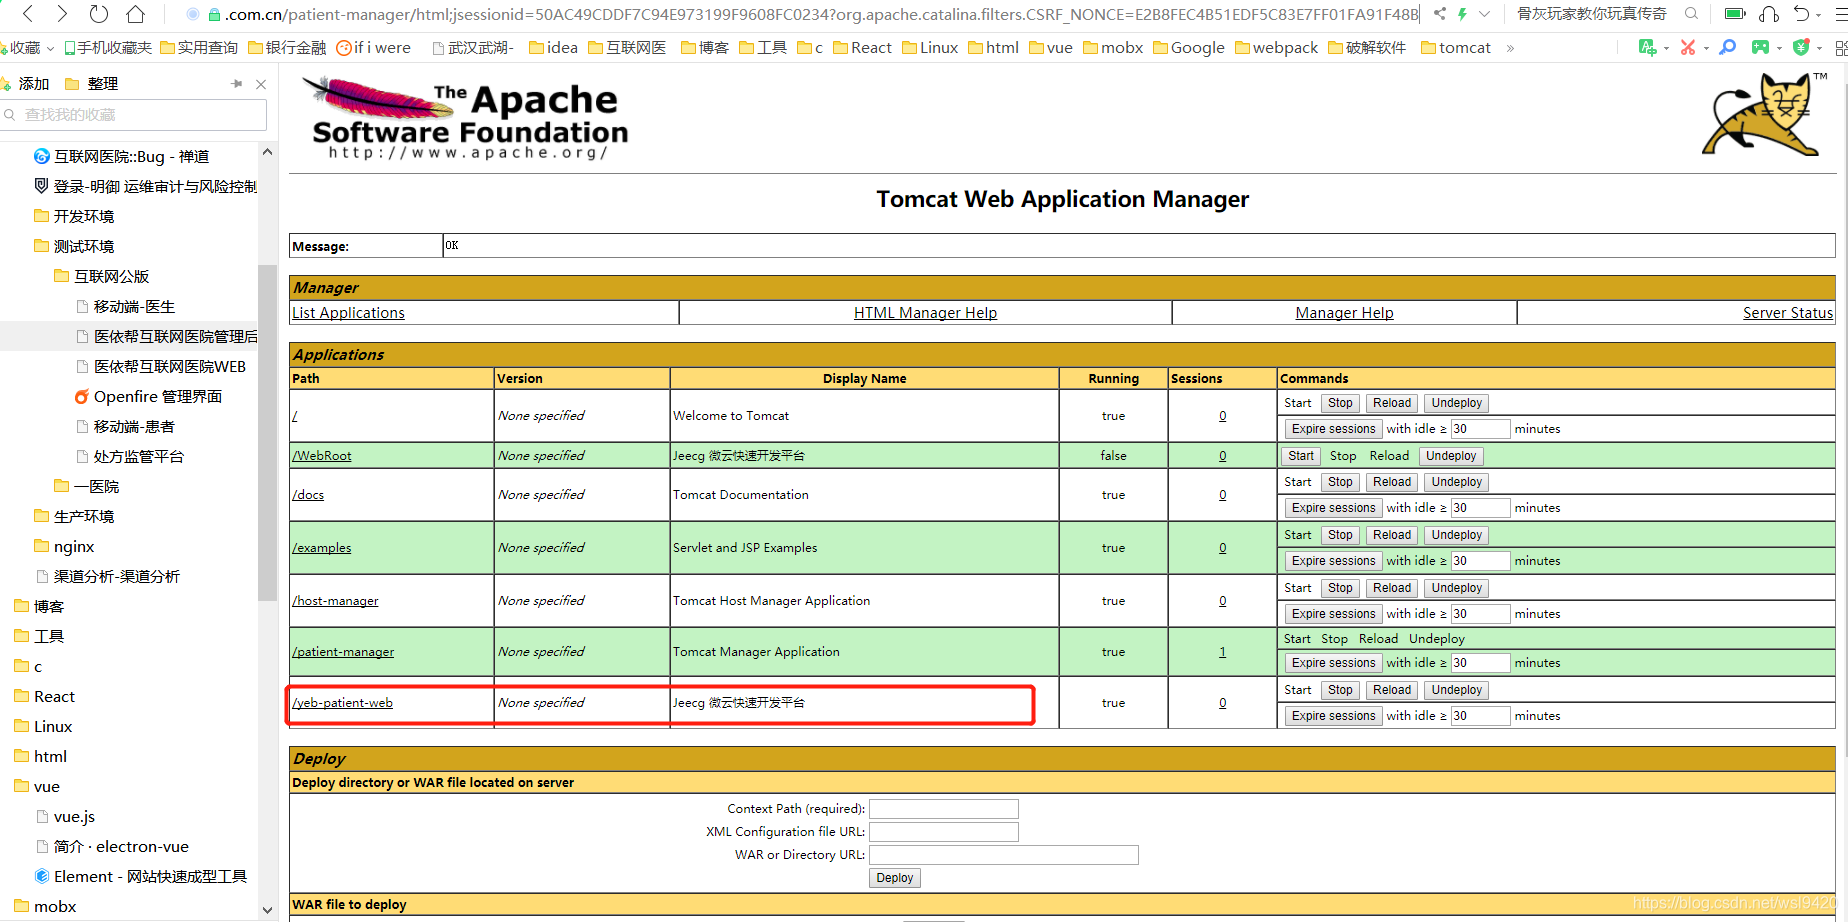Screen dimensions: 1848x922
Task: Reload the page with the refresh icon
Action: (x=98, y=14)
